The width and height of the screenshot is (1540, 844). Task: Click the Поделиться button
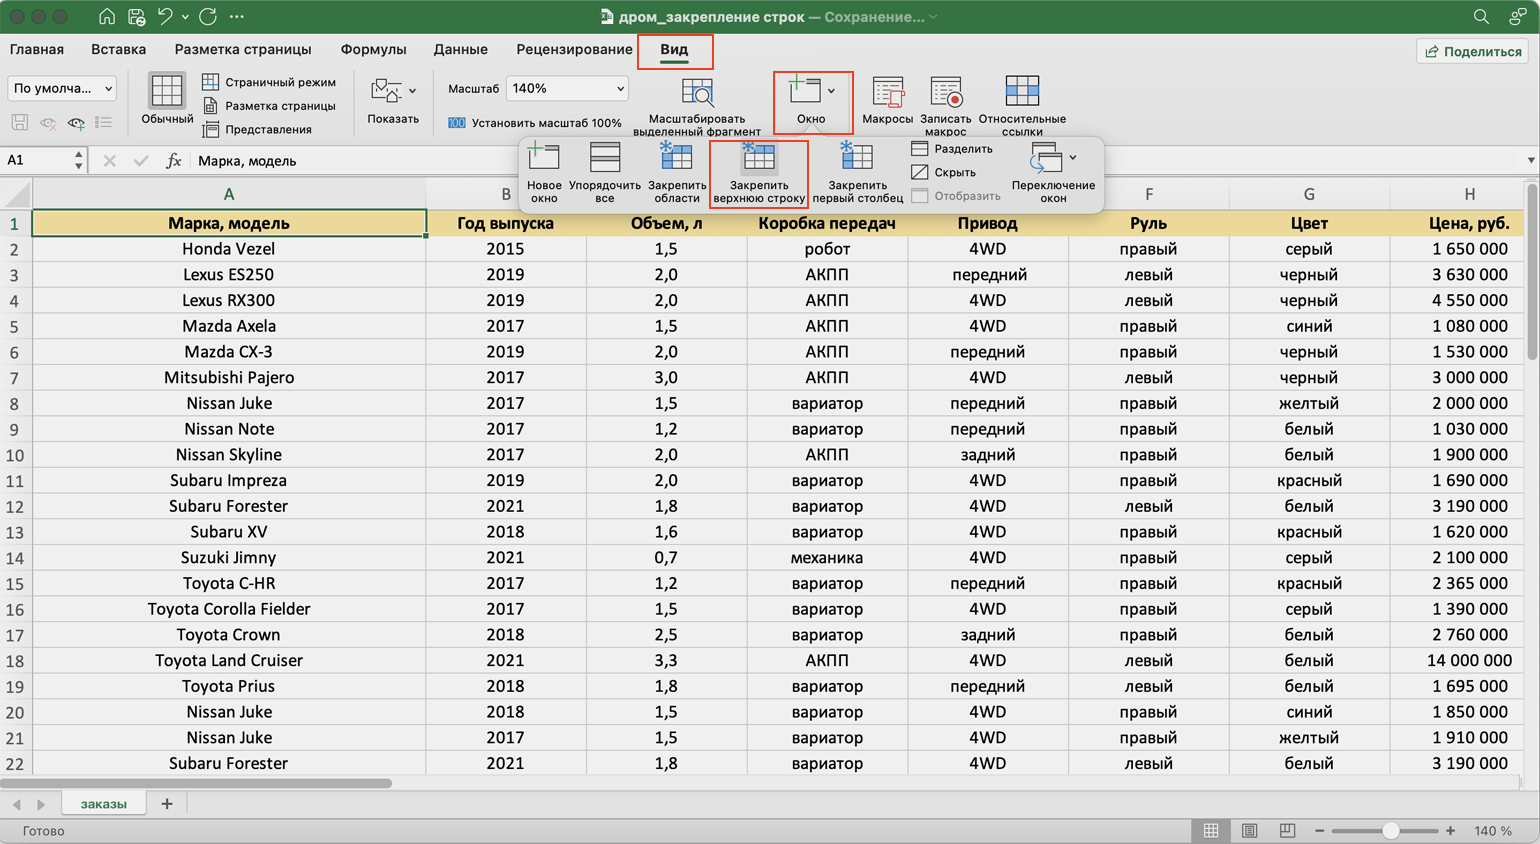coord(1473,51)
